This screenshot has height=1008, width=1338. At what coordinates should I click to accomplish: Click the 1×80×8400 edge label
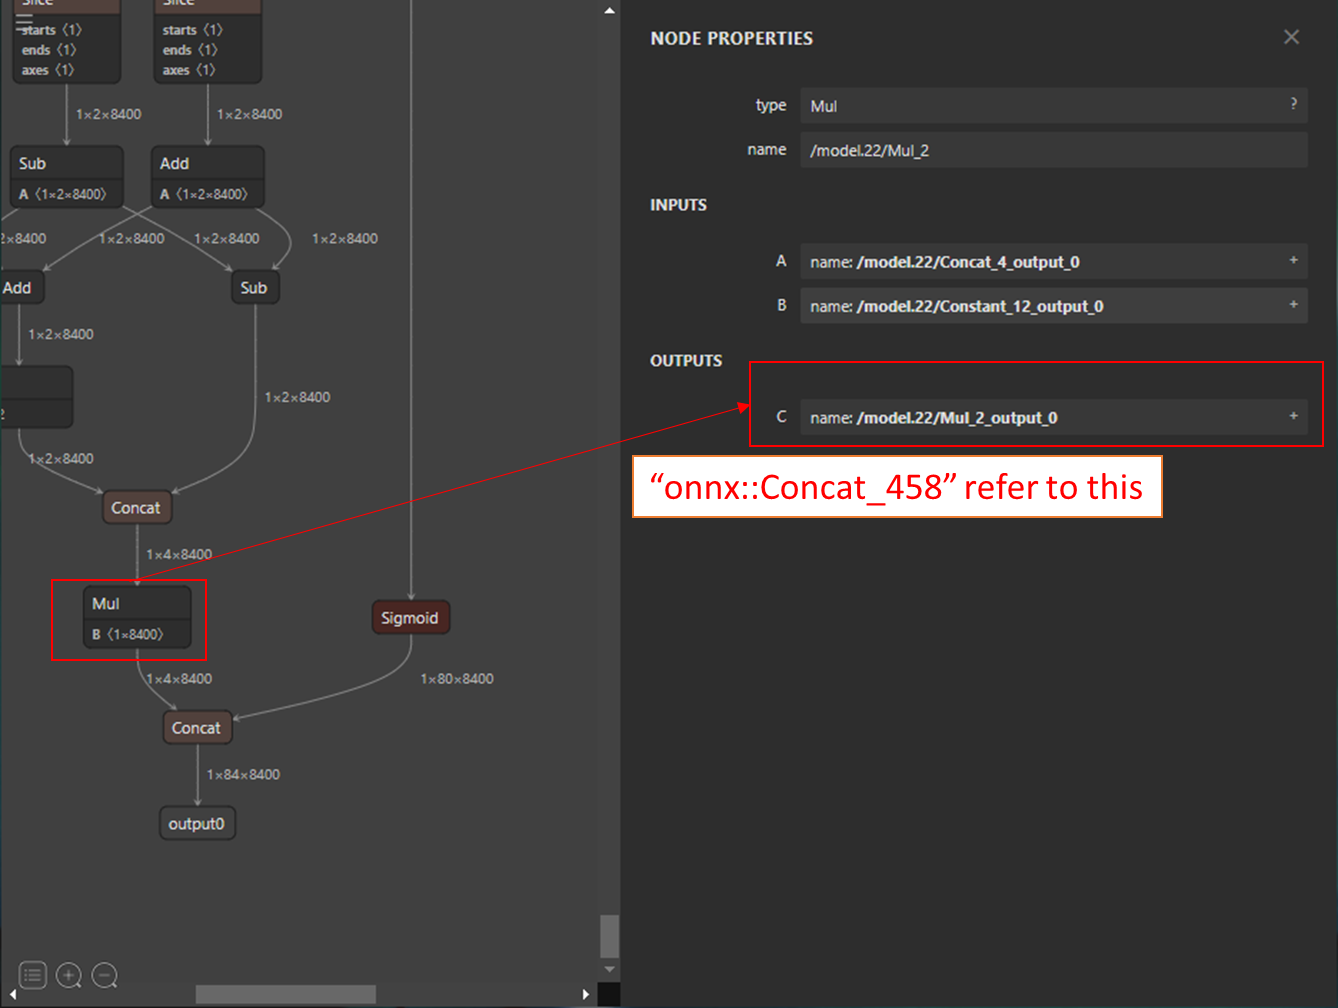coord(457,678)
